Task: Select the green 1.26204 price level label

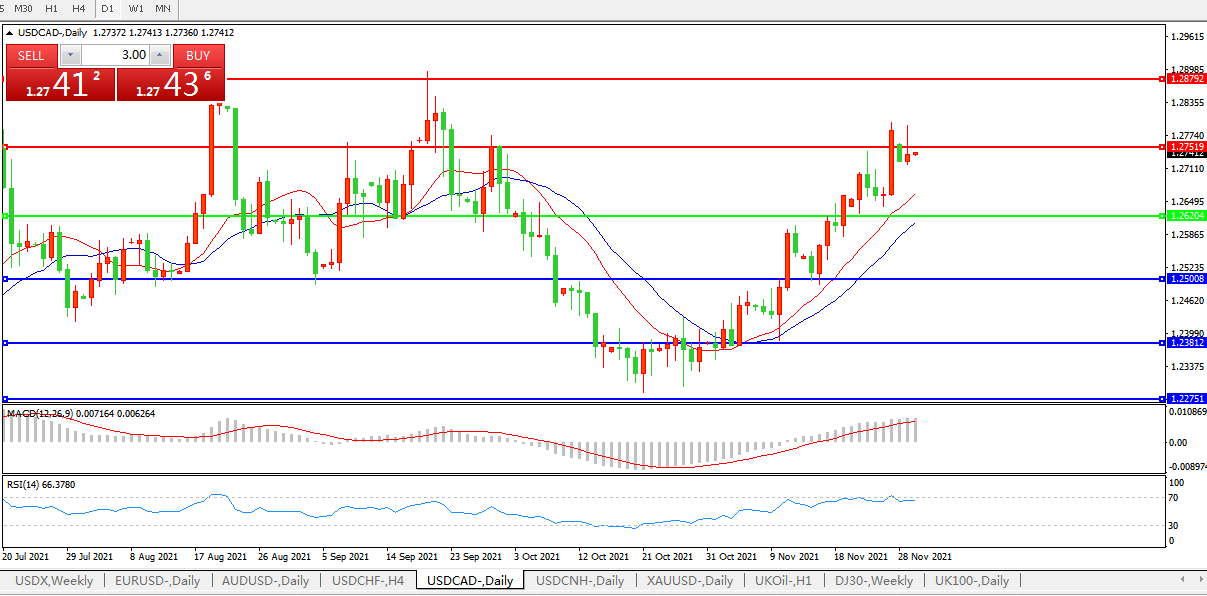Action: [1182, 216]
